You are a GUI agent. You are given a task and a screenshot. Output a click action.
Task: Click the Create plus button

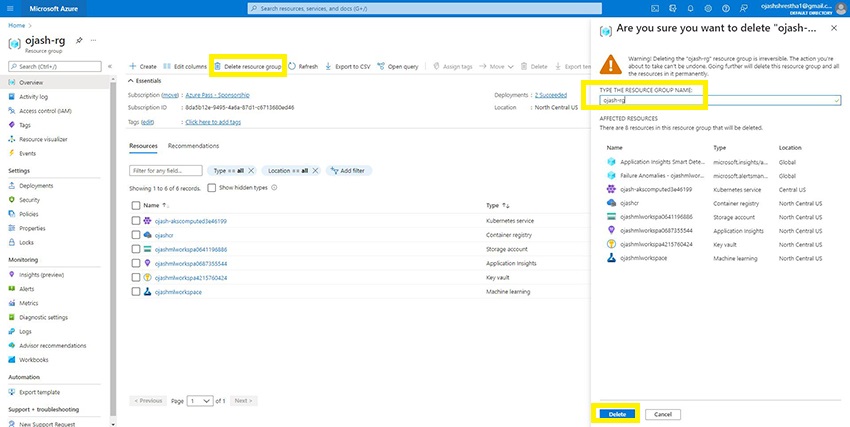pyautogui.click(x=143, y=67)
